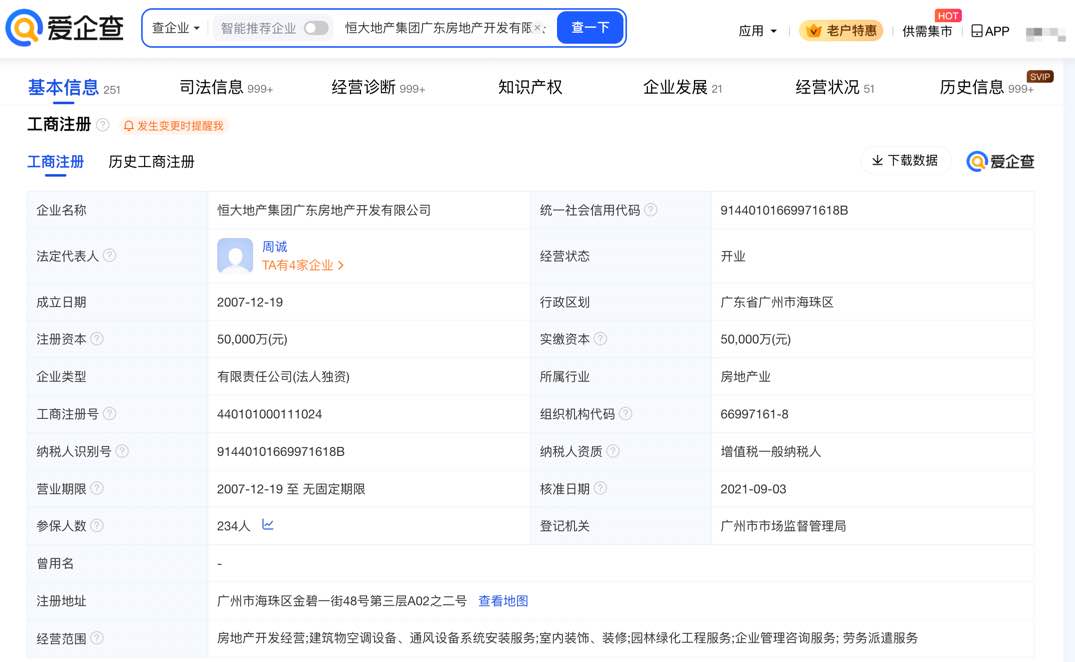Select the credit code 91440101669971618B beside 统一社会信用代码

pyautogui.click(x=784, y=210)
